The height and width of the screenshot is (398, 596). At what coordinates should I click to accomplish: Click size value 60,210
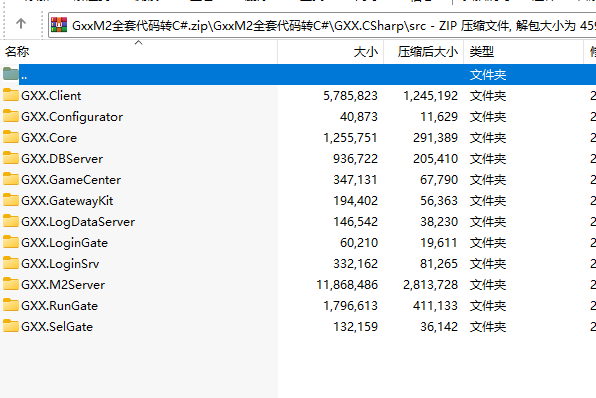pyautogui.click(x=359, y=243)
